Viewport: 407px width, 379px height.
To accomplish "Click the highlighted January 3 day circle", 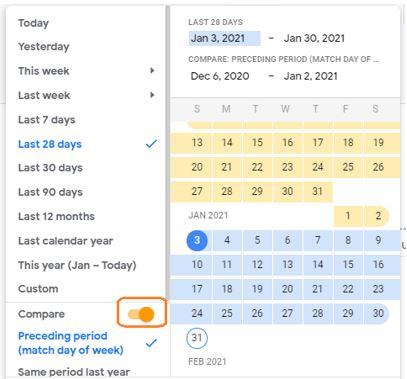I will [x=197, y=240].
